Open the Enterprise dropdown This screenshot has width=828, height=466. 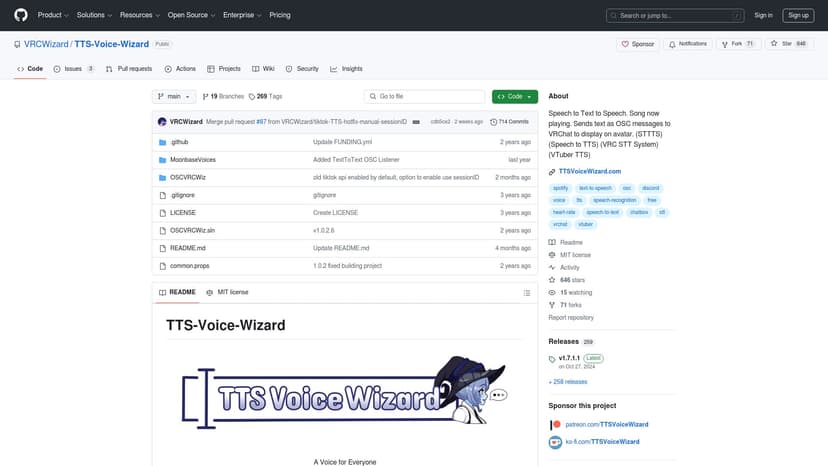pos(242,15)
